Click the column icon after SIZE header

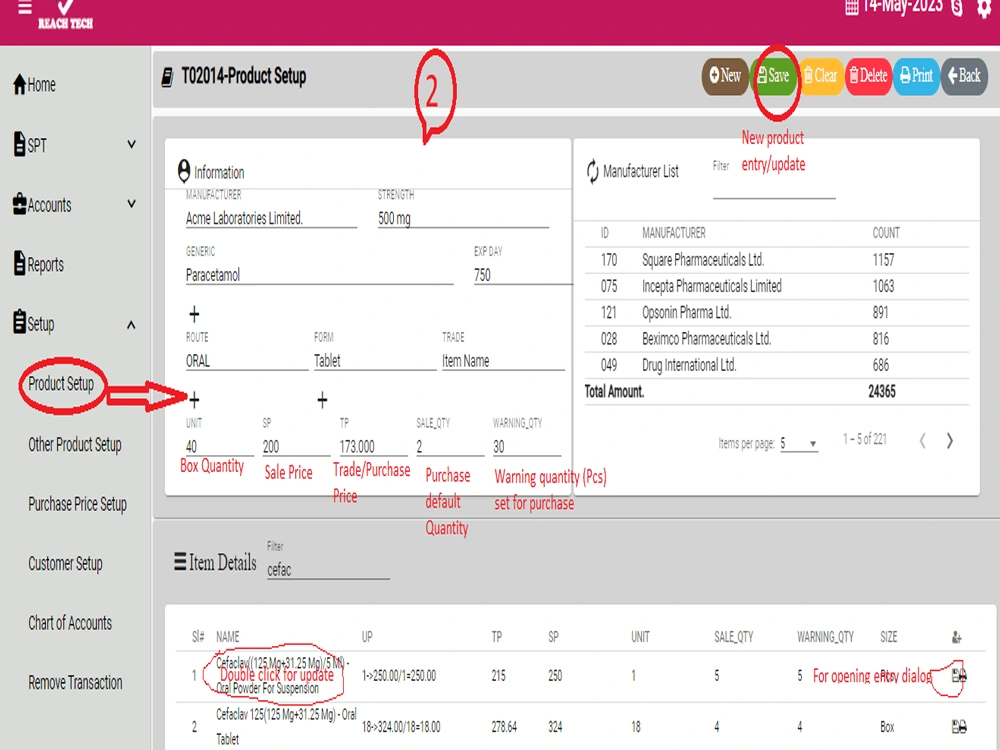coord(957,636)
